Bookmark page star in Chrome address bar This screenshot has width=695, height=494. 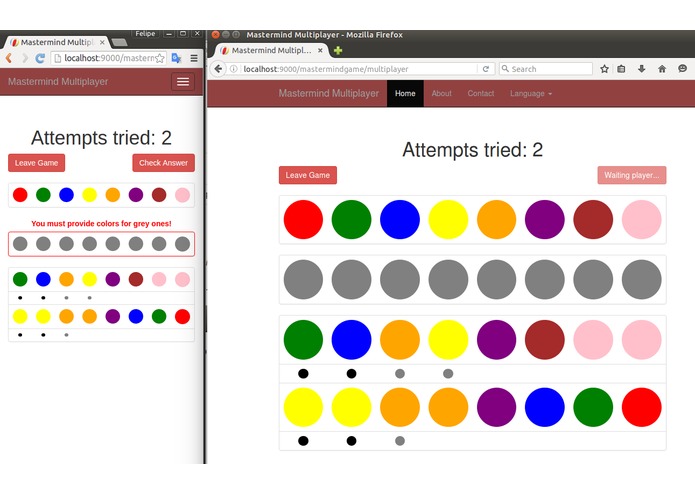[160, 58]
